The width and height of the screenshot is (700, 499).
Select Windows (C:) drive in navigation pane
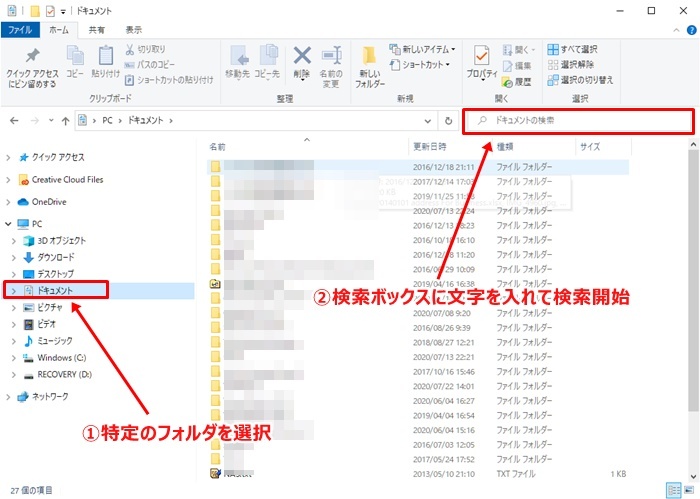click(x=68, y=357)
